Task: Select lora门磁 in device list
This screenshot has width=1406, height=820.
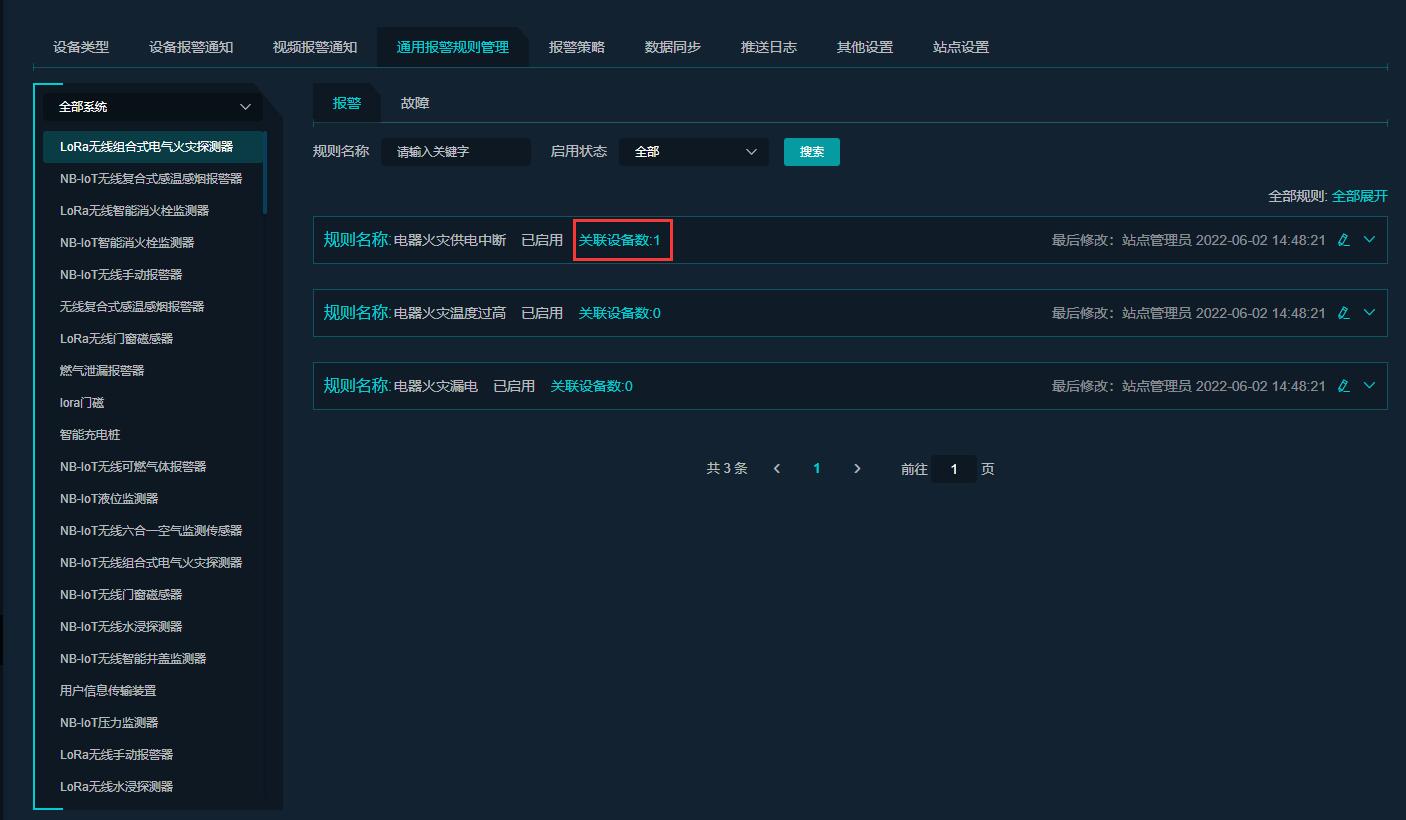Action: tap(153, 403)
